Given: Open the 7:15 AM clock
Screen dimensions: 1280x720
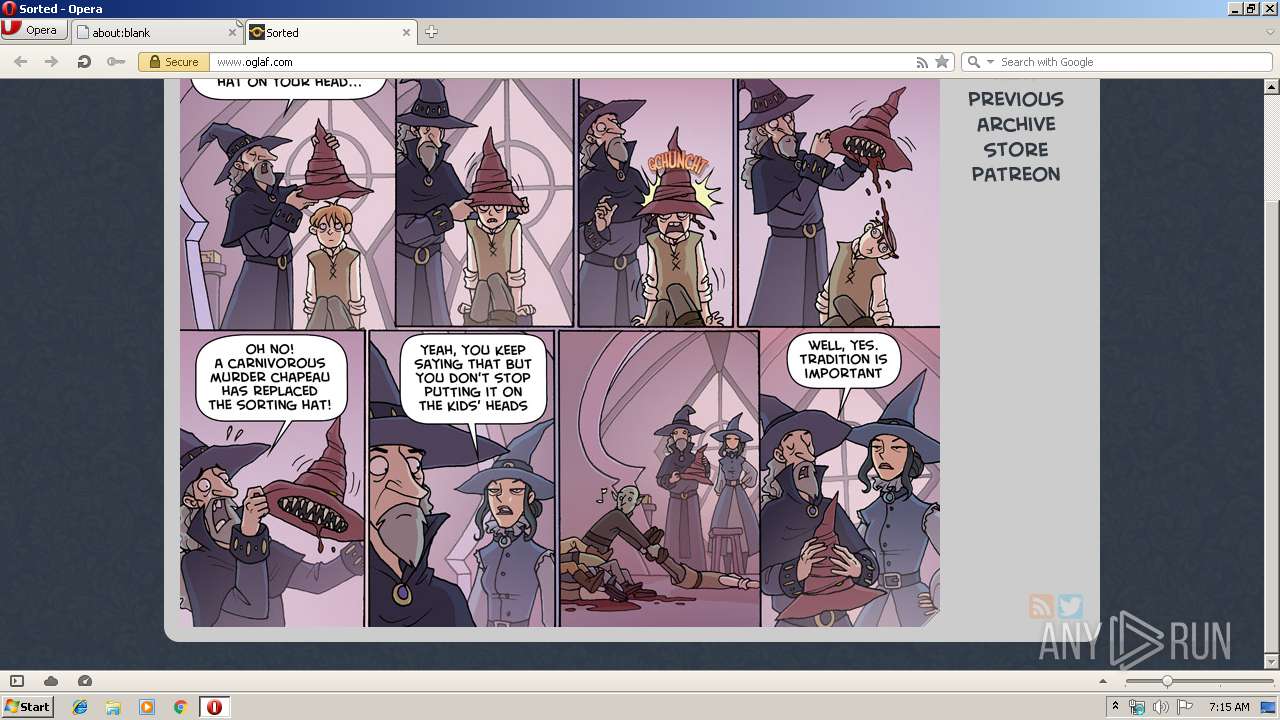Looking at the screenshot, I should click(x=1229, y=707).
